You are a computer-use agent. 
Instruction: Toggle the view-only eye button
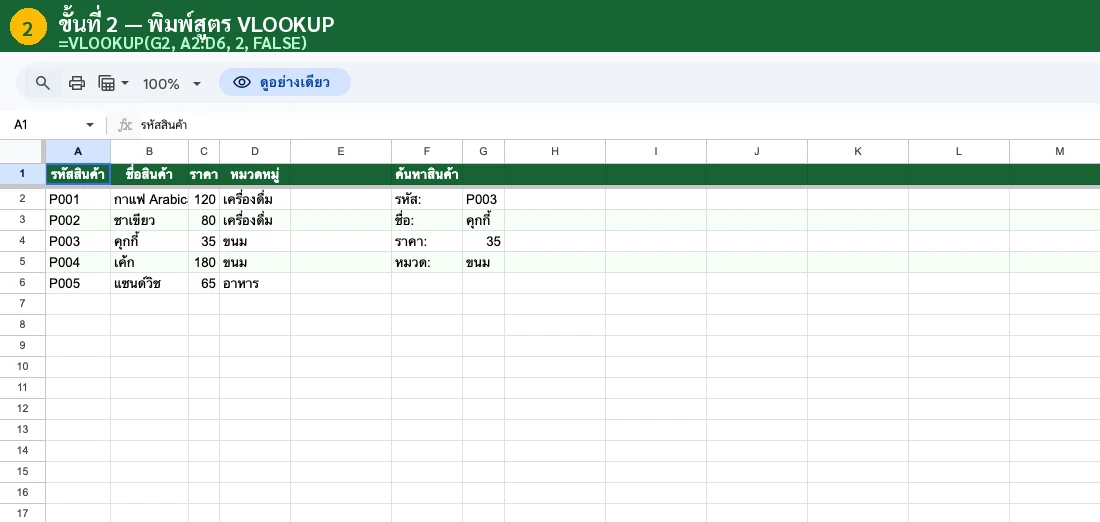pos(284,83)
